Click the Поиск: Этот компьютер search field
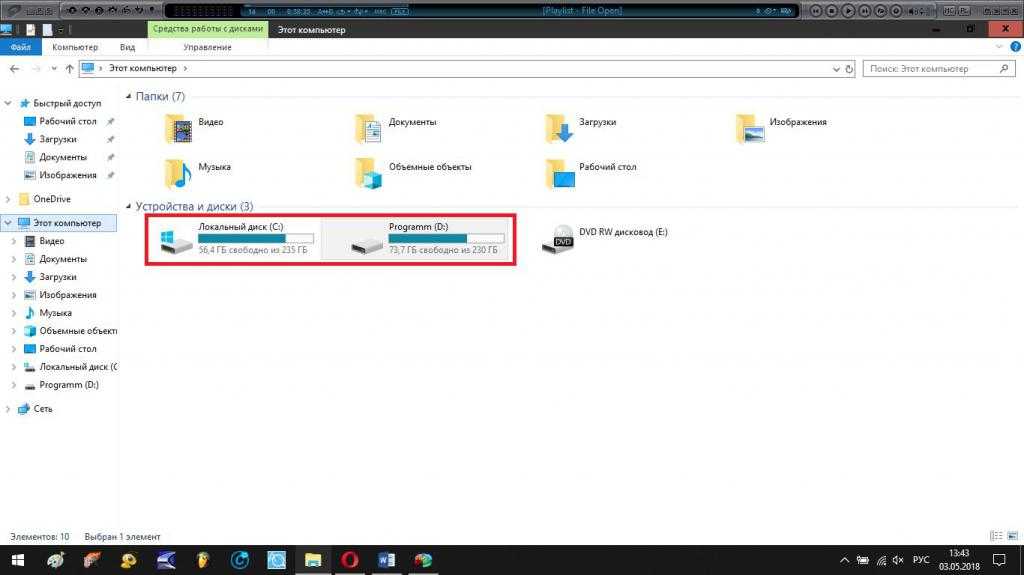 click(930, 69)
